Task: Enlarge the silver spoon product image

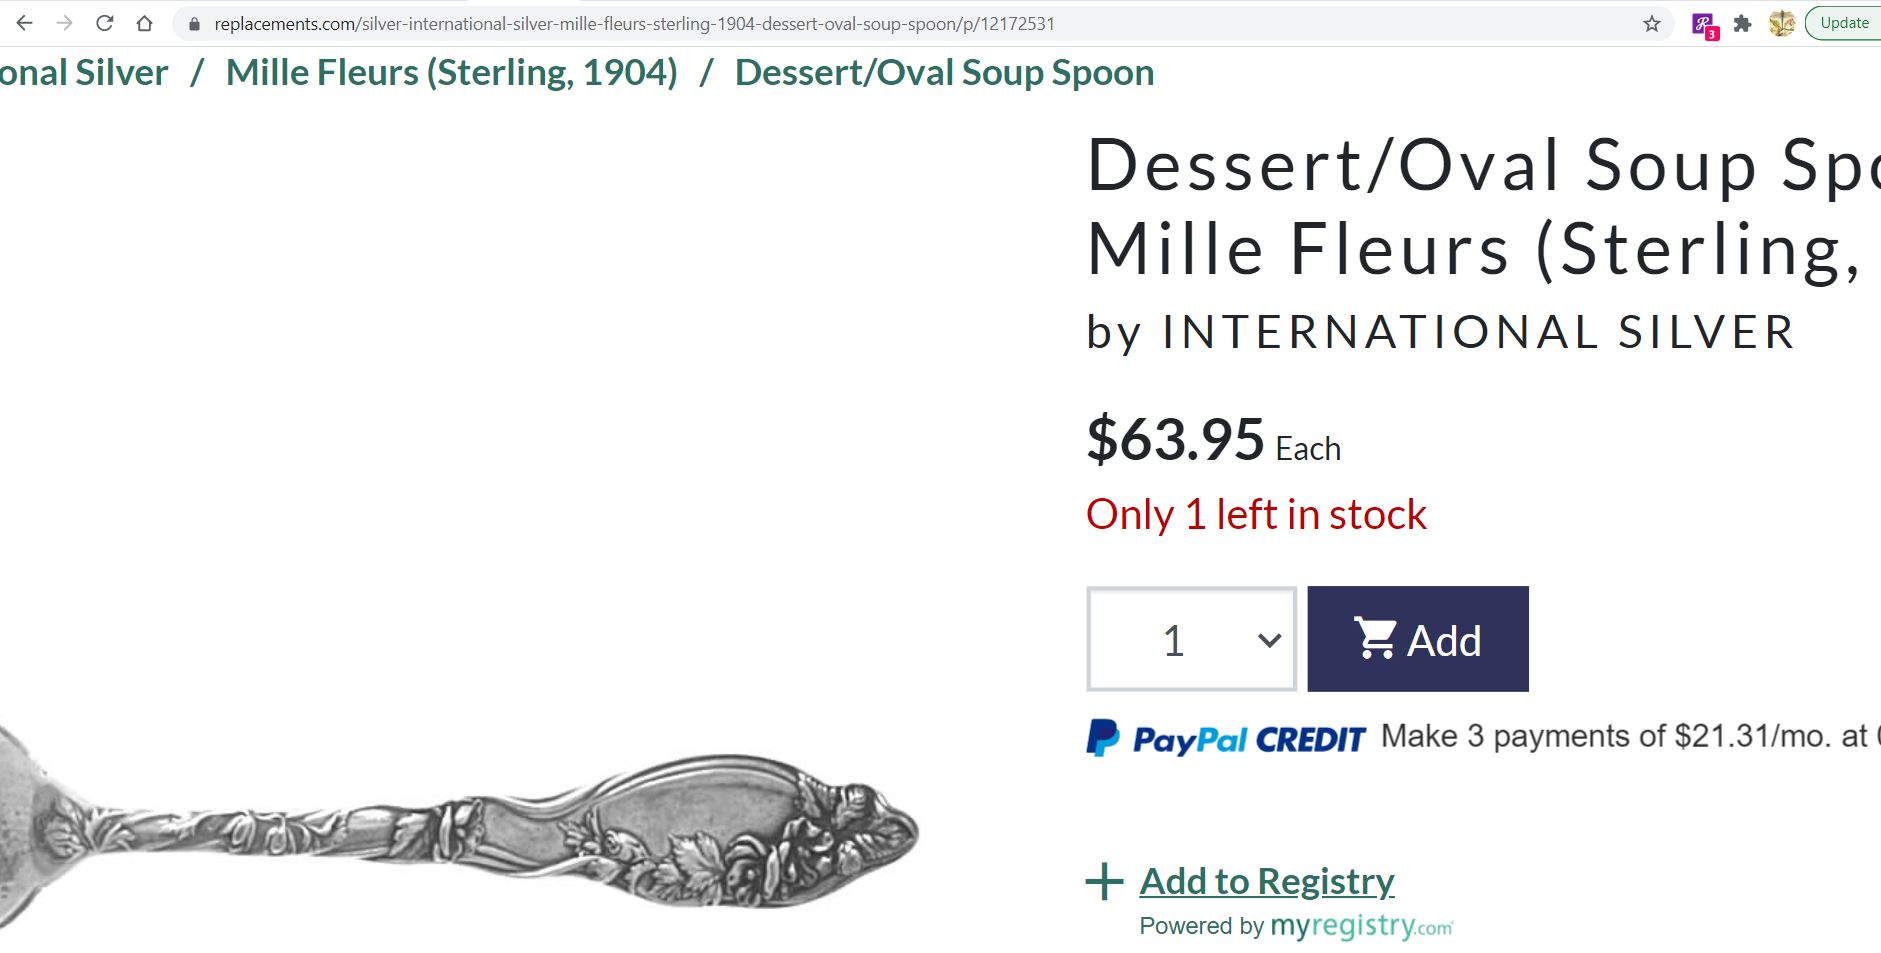Action: [460, 830]
